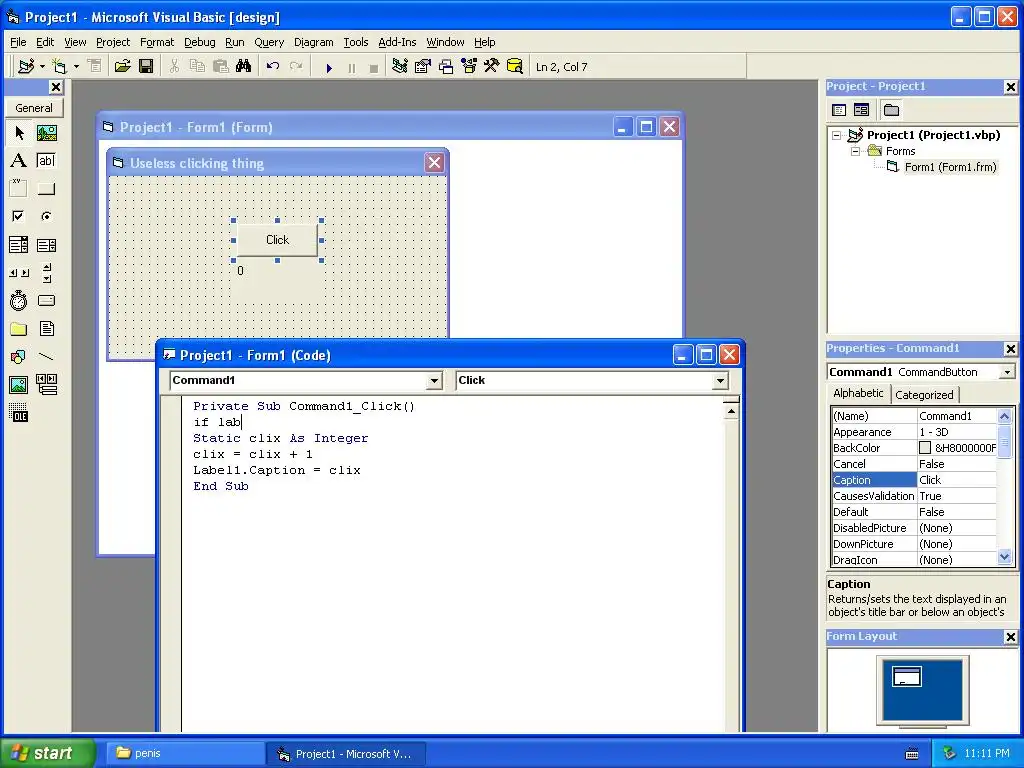This screenshot has width=1024, height=768.
Task: Click View Code icon in Project panel
Action: click(839, 110)
